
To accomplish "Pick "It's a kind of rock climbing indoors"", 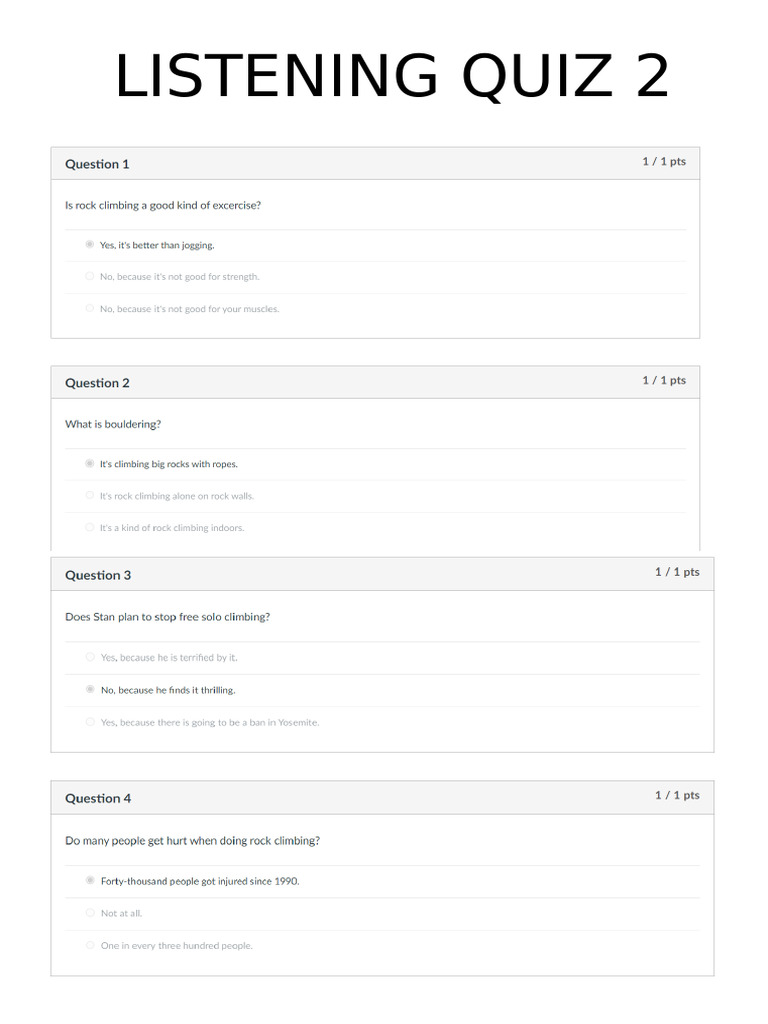I will click(x=90, y=527).
